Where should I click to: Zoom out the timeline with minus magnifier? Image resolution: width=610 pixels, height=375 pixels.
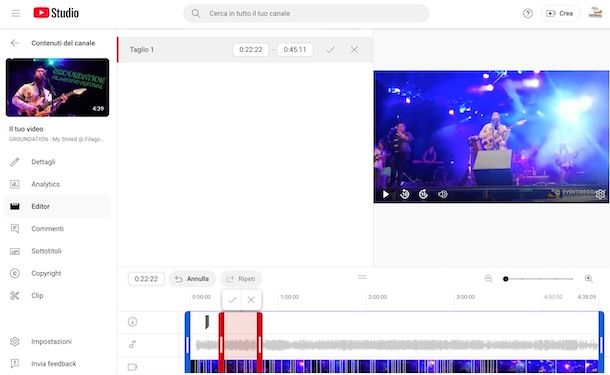(x=489, y=279)
